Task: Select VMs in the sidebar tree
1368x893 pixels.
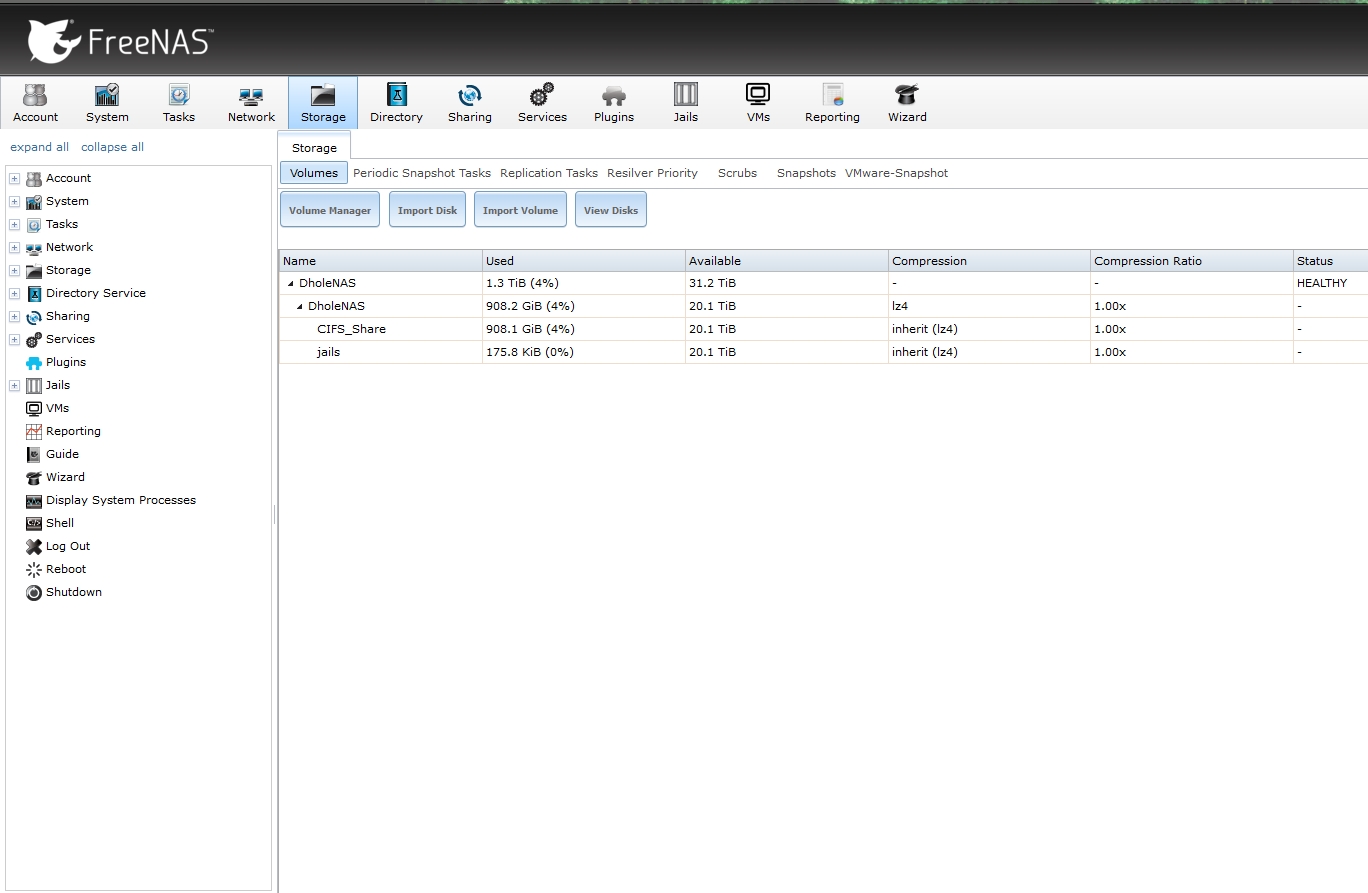Action: 57,408
